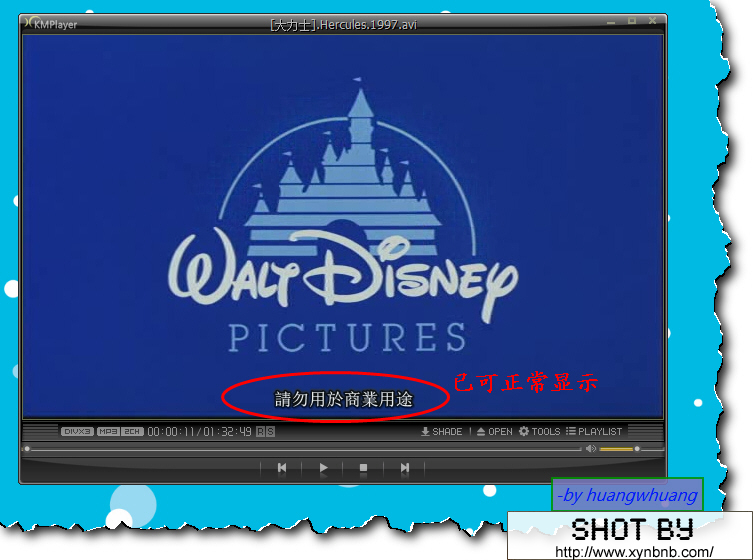753x560 pixels.
Task: Show the PLAYLIST panel
Action: click(594, 431)
